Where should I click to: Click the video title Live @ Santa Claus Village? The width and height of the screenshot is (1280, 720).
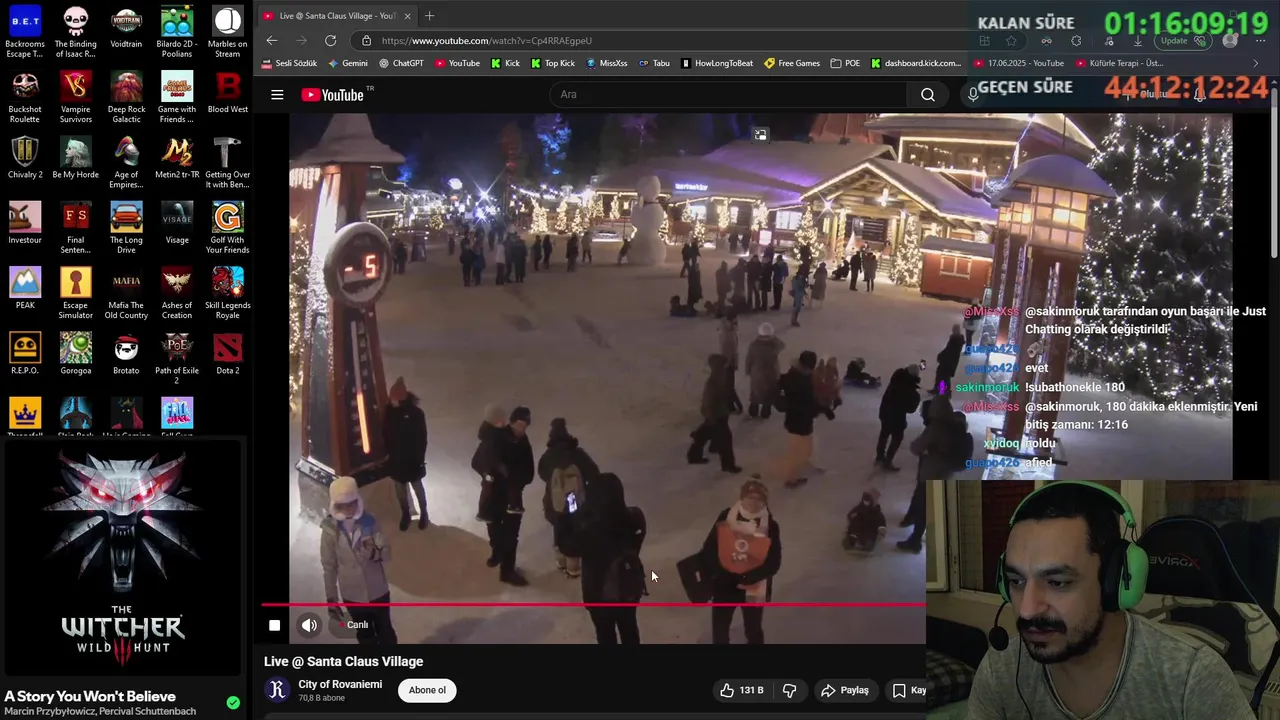(343, 661)
